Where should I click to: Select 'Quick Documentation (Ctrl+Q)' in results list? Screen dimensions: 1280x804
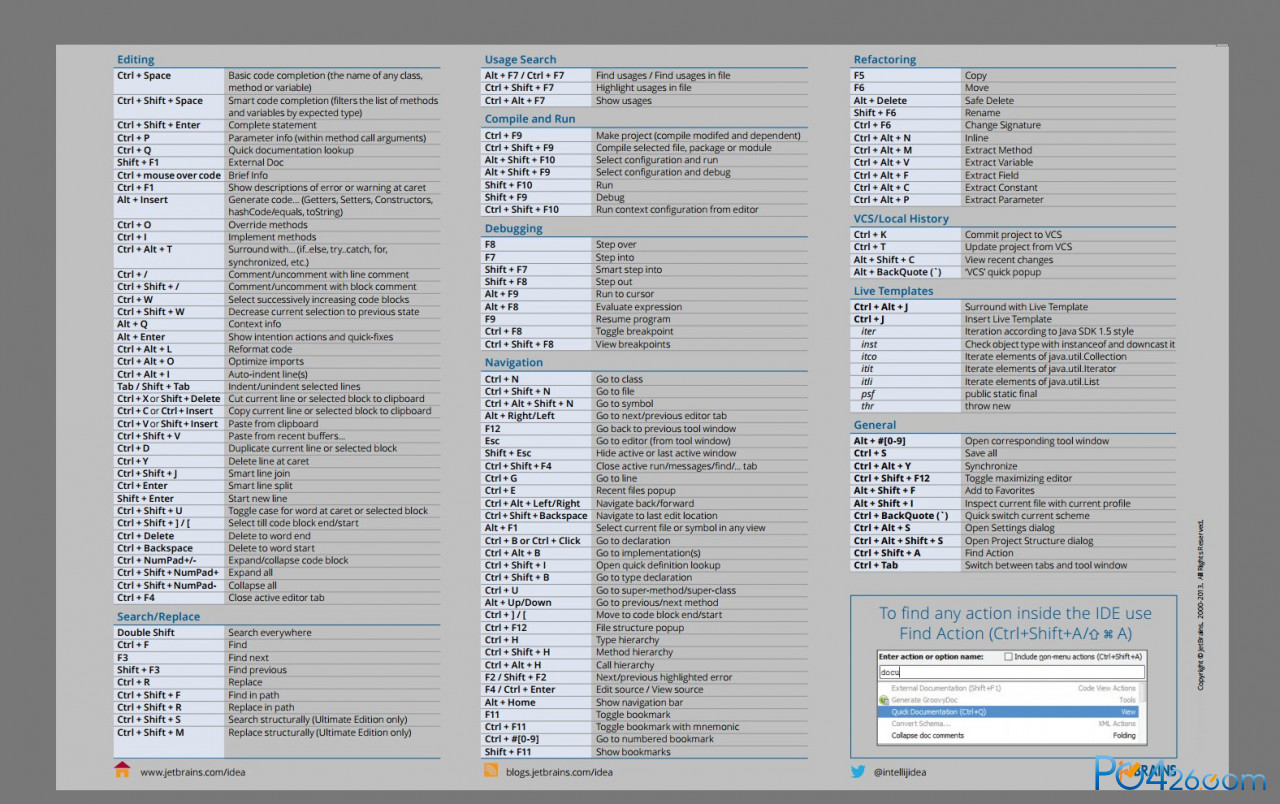pyautogui.click(x=1008, y=712)
